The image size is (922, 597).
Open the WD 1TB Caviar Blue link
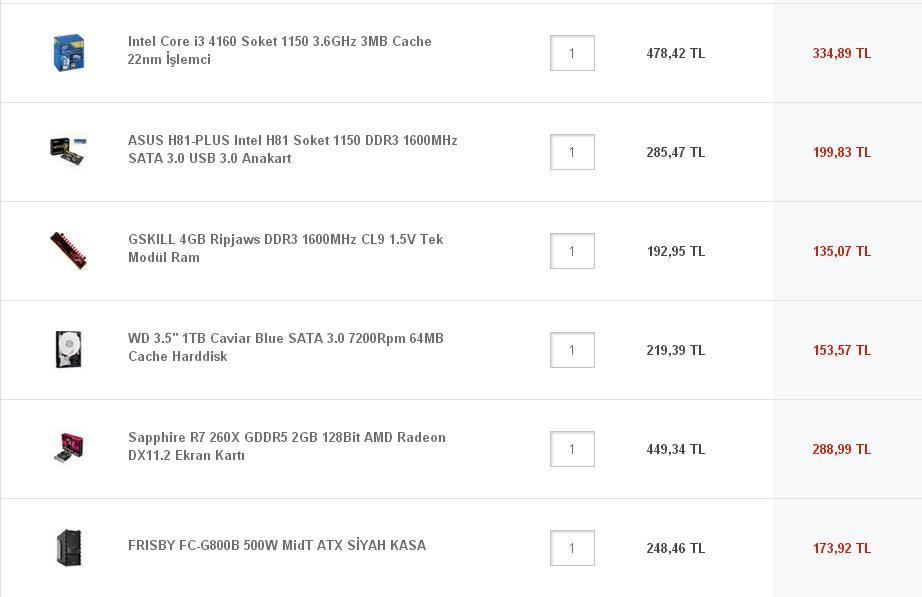(285, 347)
